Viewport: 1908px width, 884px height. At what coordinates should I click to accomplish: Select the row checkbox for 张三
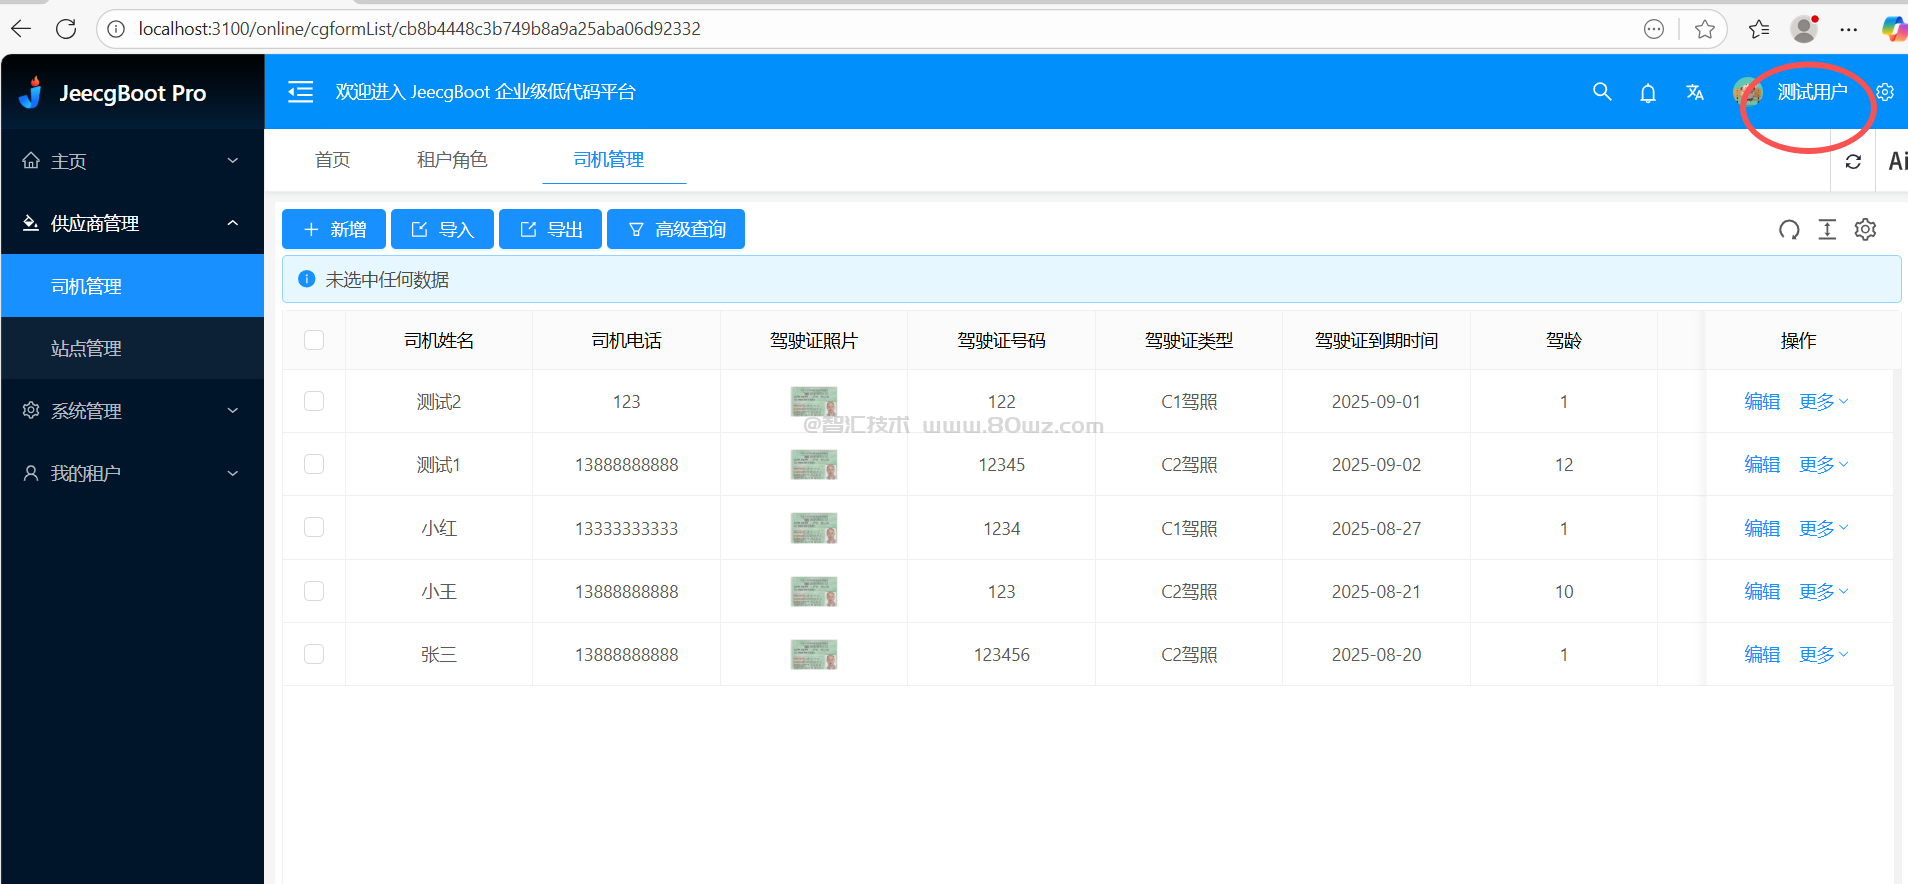point(314,654)
